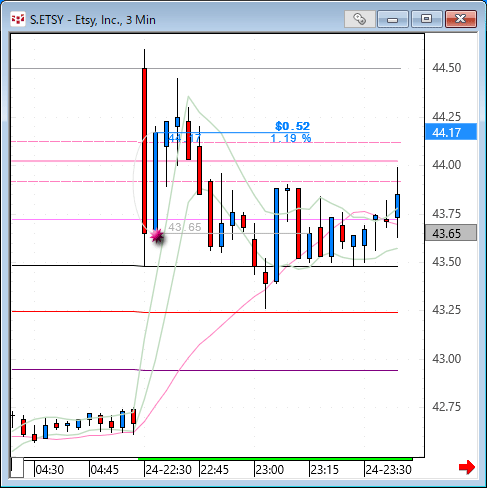
Task: Click the $0.52 profit label
Action: [x=292, y=126]
